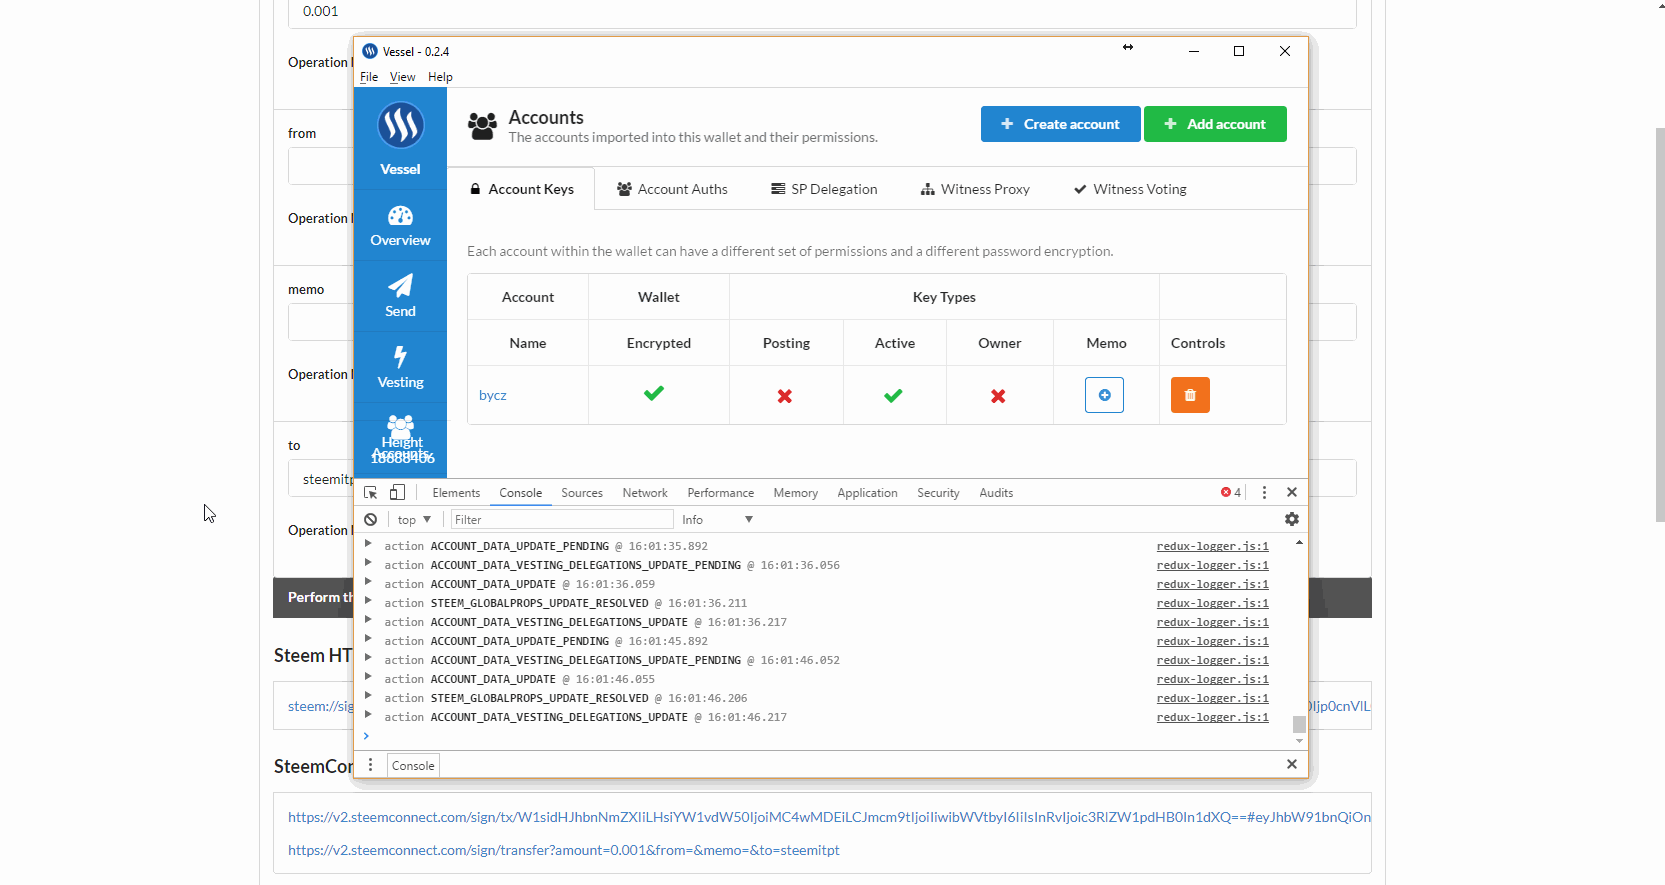This screenshot has height=885, width=1665.
Task: Open the View menu
Action: coord(402,77)
